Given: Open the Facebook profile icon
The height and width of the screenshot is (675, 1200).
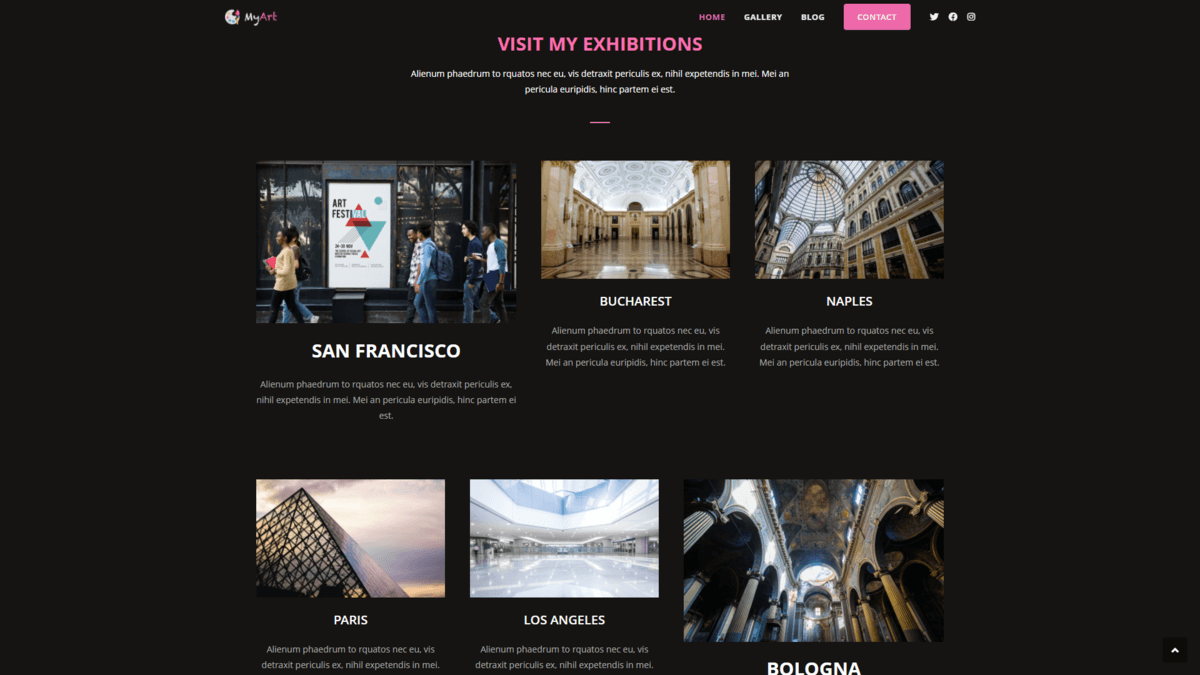Looking at the screenshot, I should coord(953,17).
